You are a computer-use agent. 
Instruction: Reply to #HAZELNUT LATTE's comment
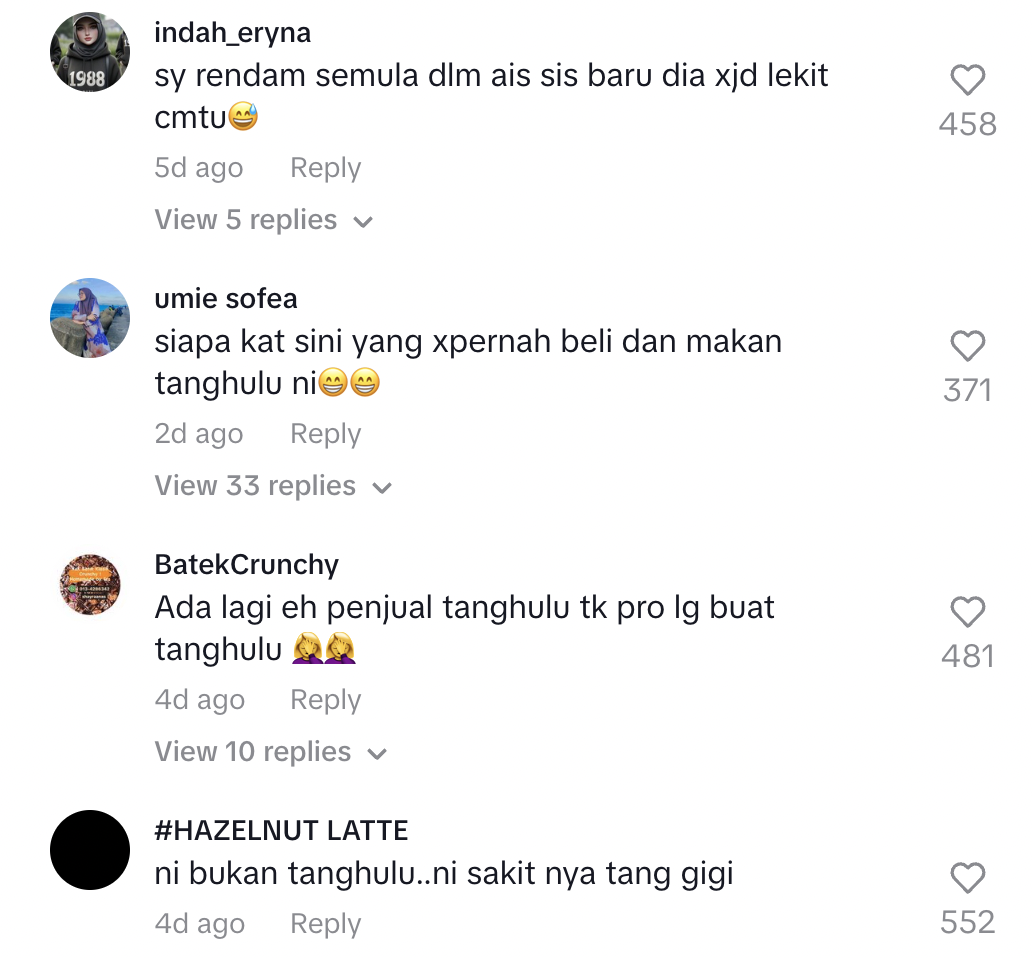(326, 924)
